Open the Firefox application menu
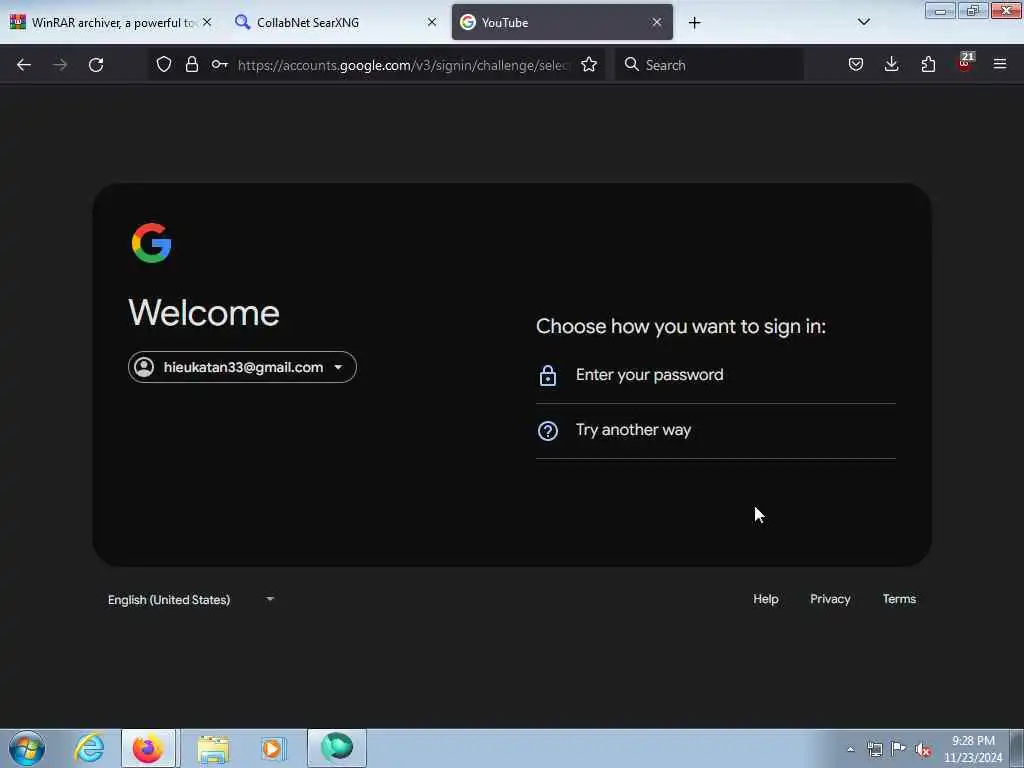 (1000, 64)
